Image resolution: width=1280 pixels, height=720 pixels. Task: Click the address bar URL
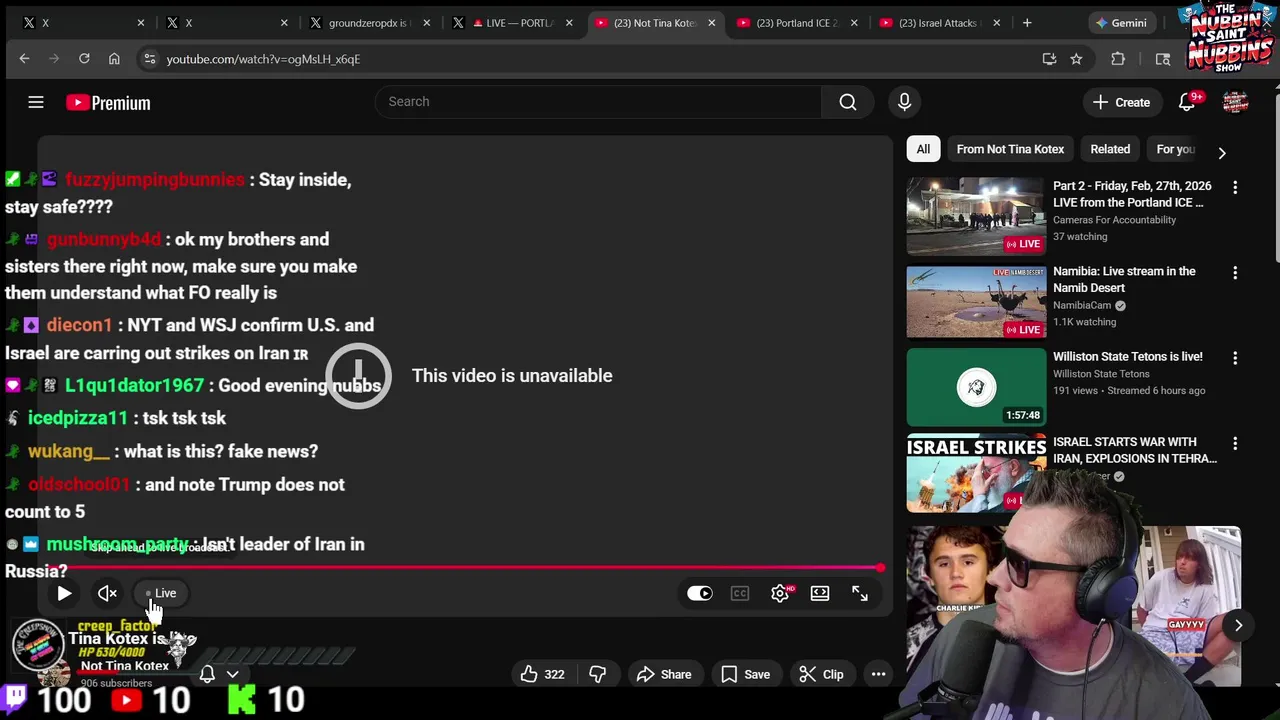263,59
